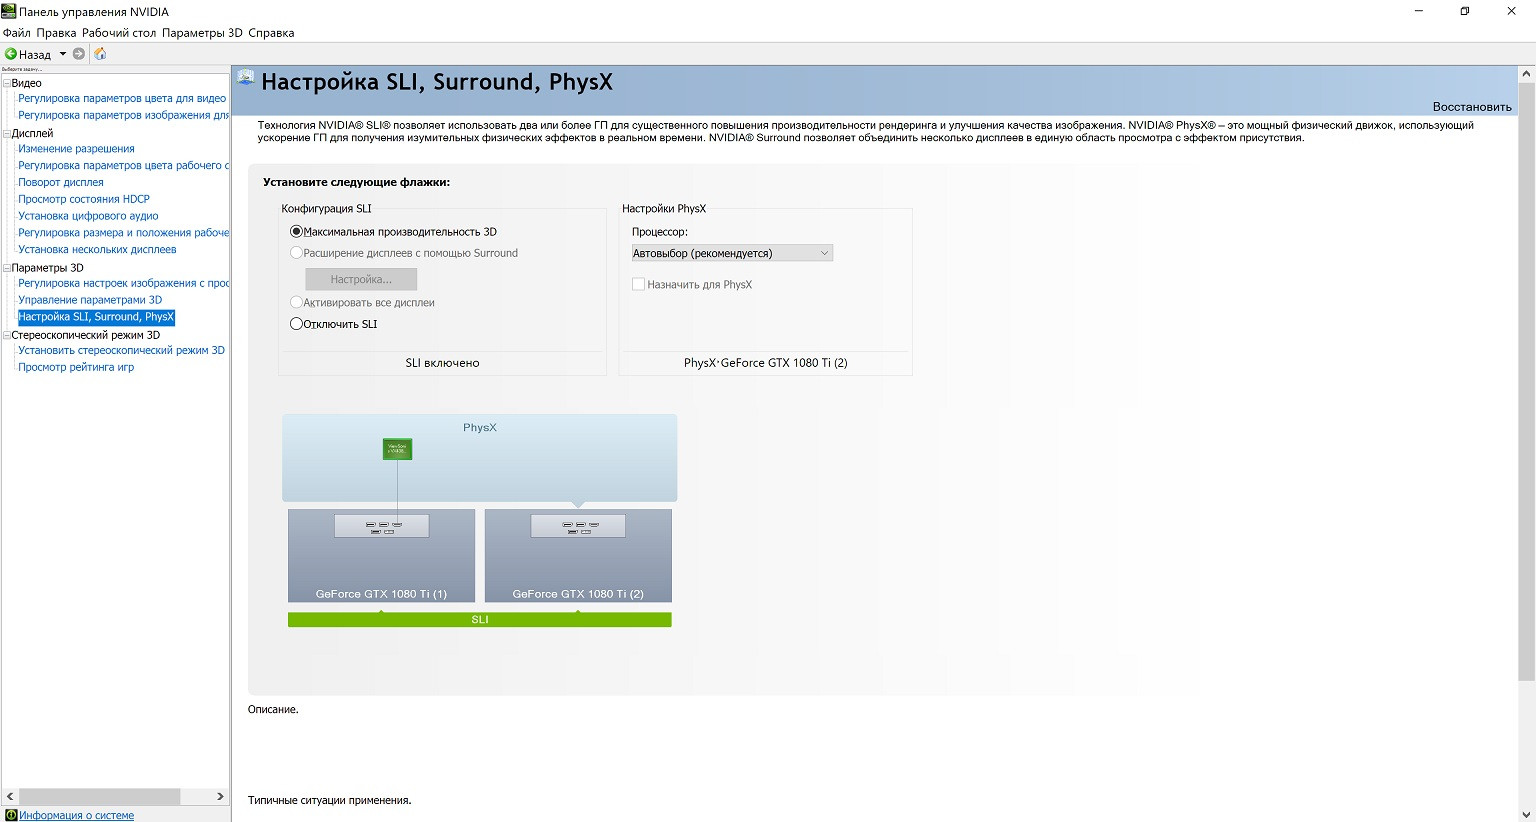This screenshot has width=1536, height=822.
Task: Open the Информация о системе link
Action: [x=76, y=815]
